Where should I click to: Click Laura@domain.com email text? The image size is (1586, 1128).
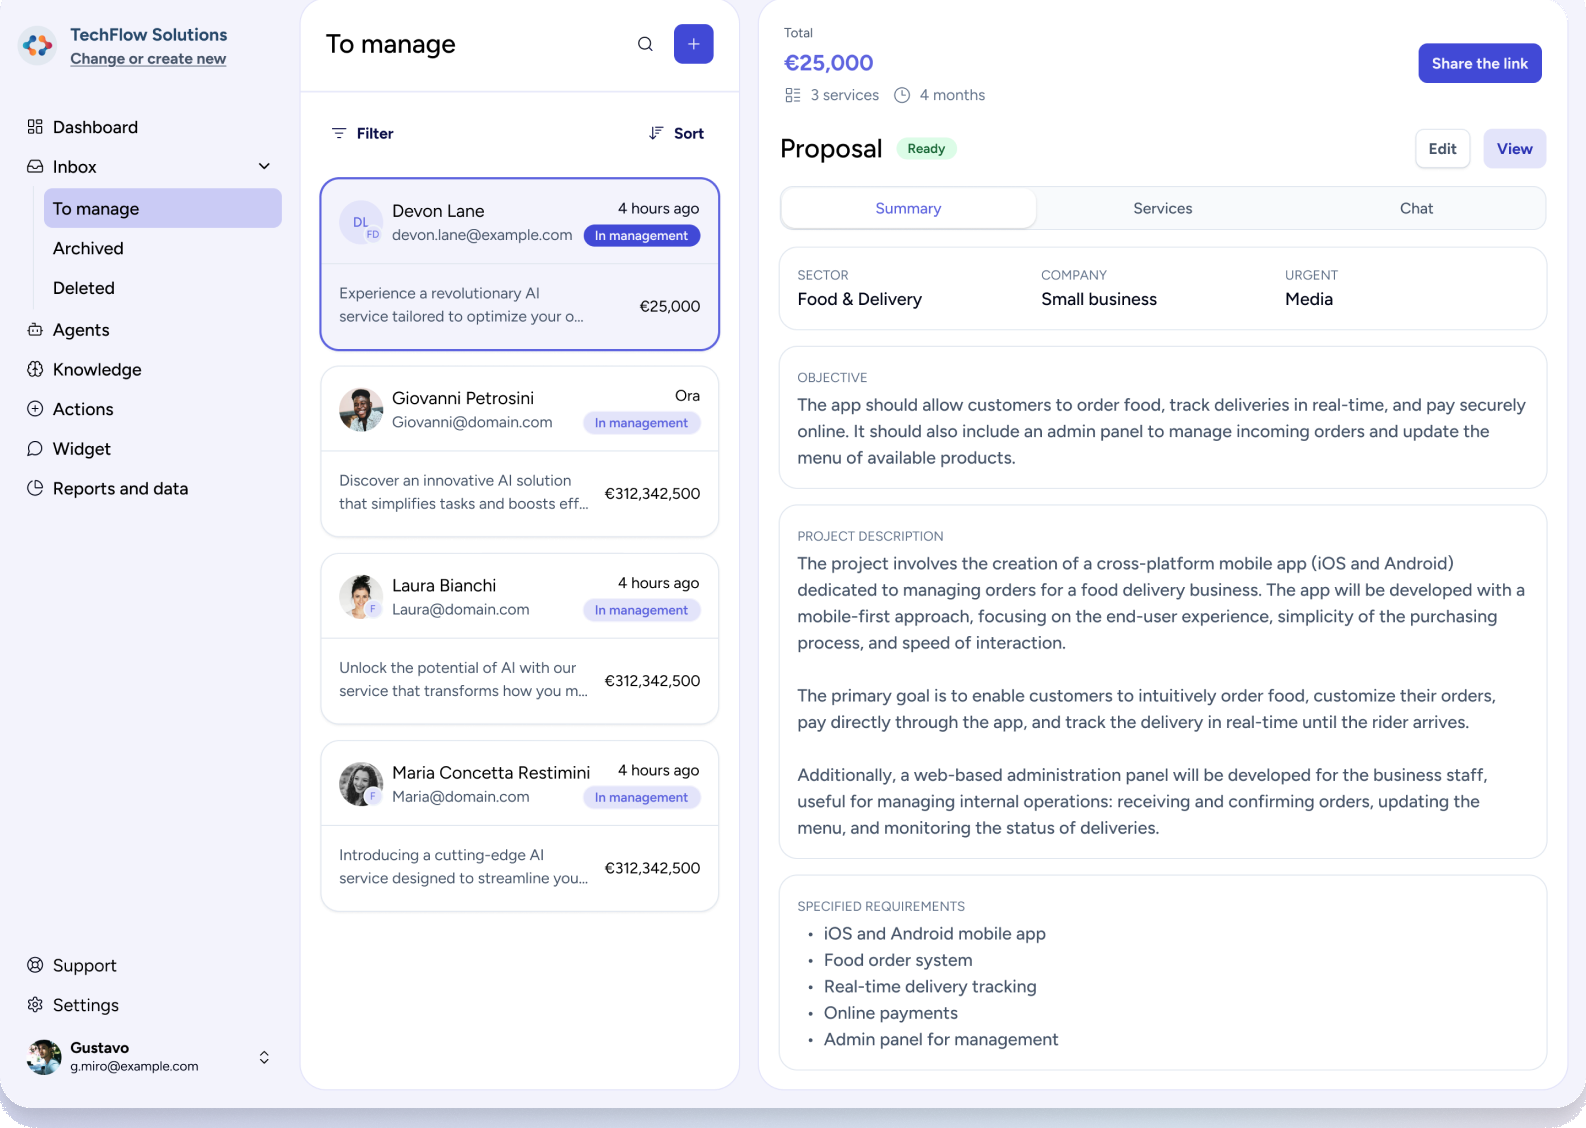pos(460,609)
